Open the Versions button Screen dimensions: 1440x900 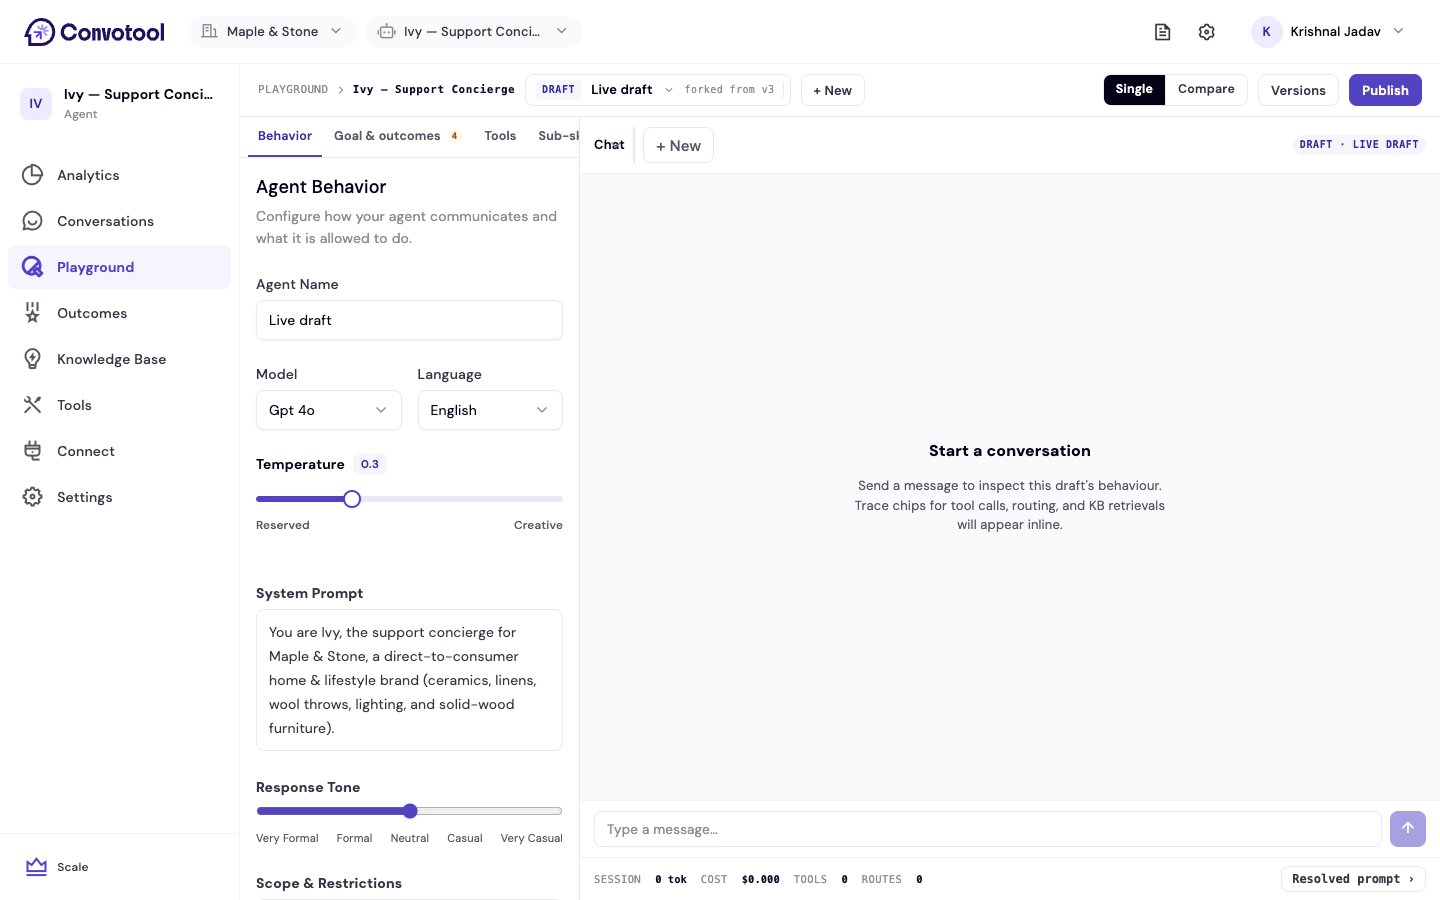(x=1298, y=90)
